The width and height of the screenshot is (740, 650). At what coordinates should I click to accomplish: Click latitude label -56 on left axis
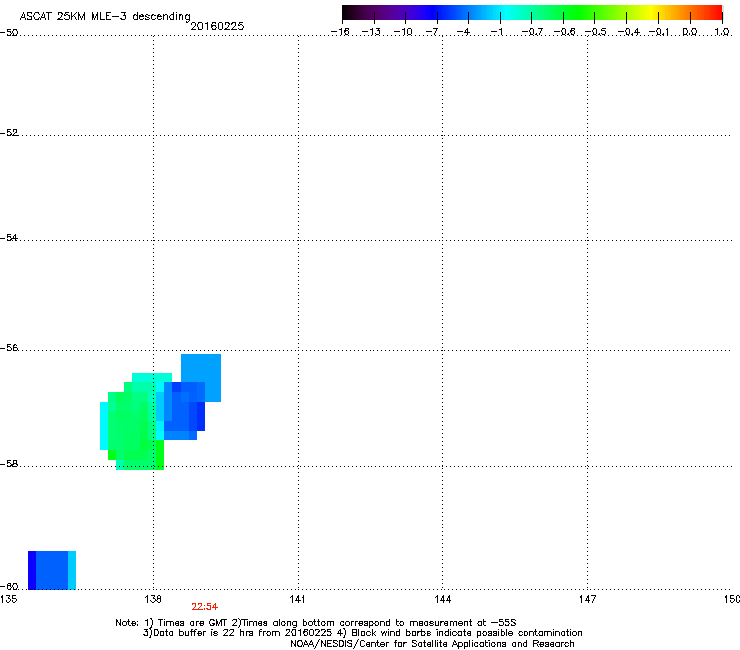coord(9,348)
